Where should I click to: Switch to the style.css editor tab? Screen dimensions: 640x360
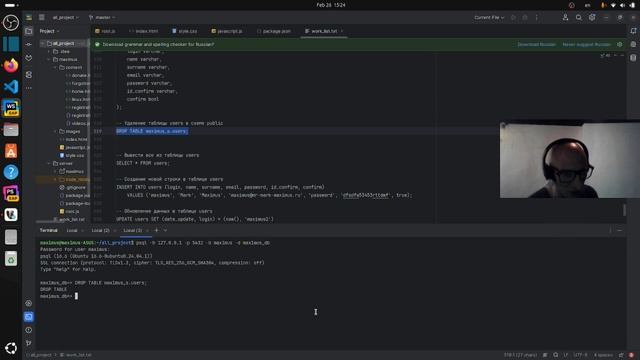184,31
